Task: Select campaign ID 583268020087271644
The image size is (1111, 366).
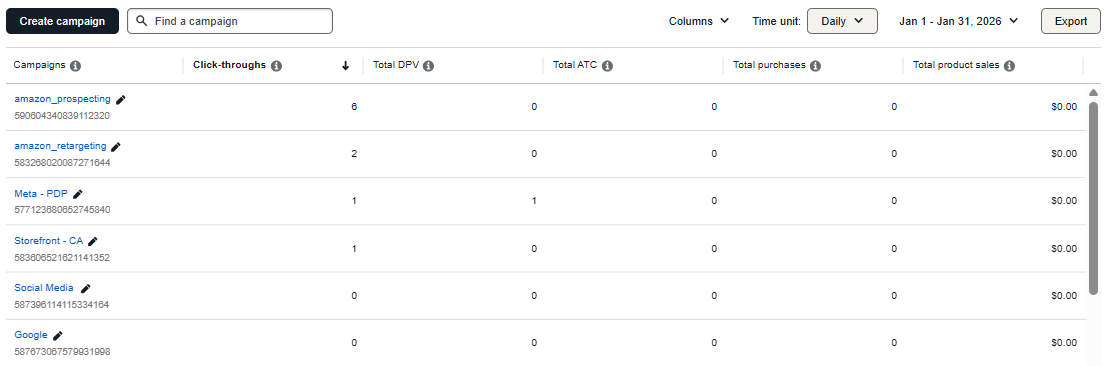Action: tap(62, 163)
